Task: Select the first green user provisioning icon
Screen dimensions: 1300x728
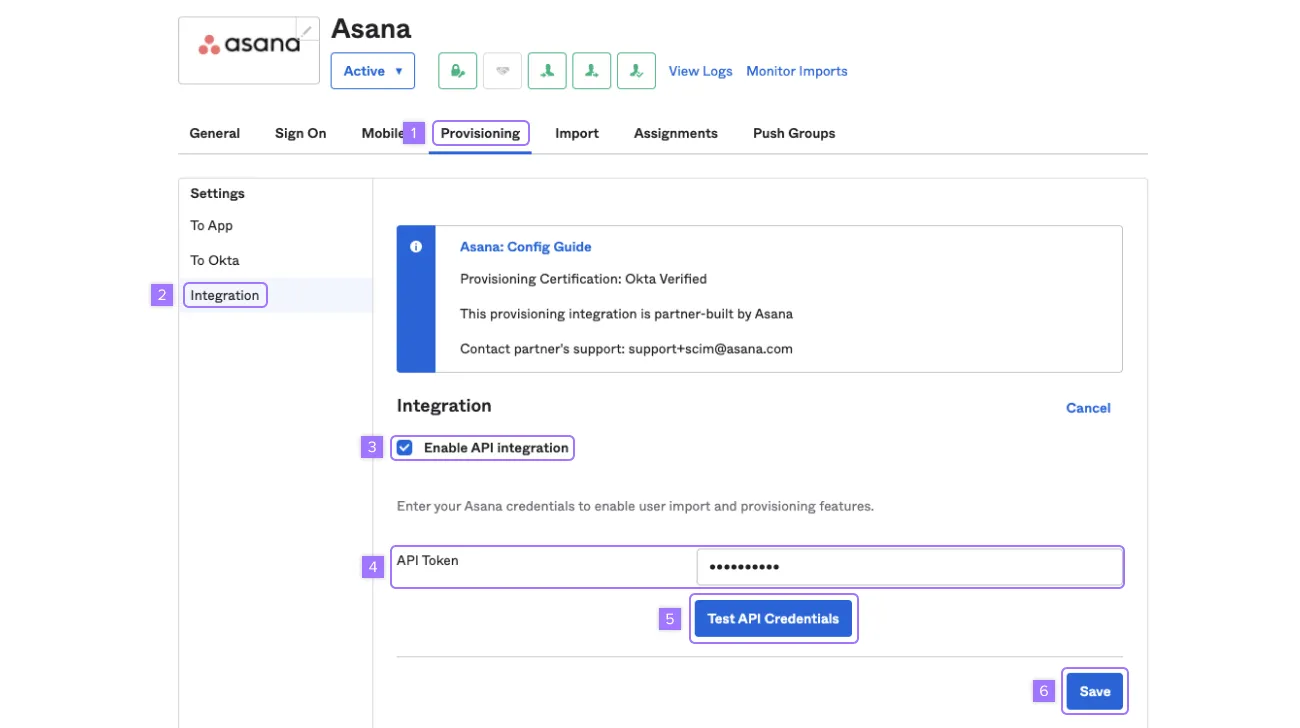Action: [x=547, y=70]
